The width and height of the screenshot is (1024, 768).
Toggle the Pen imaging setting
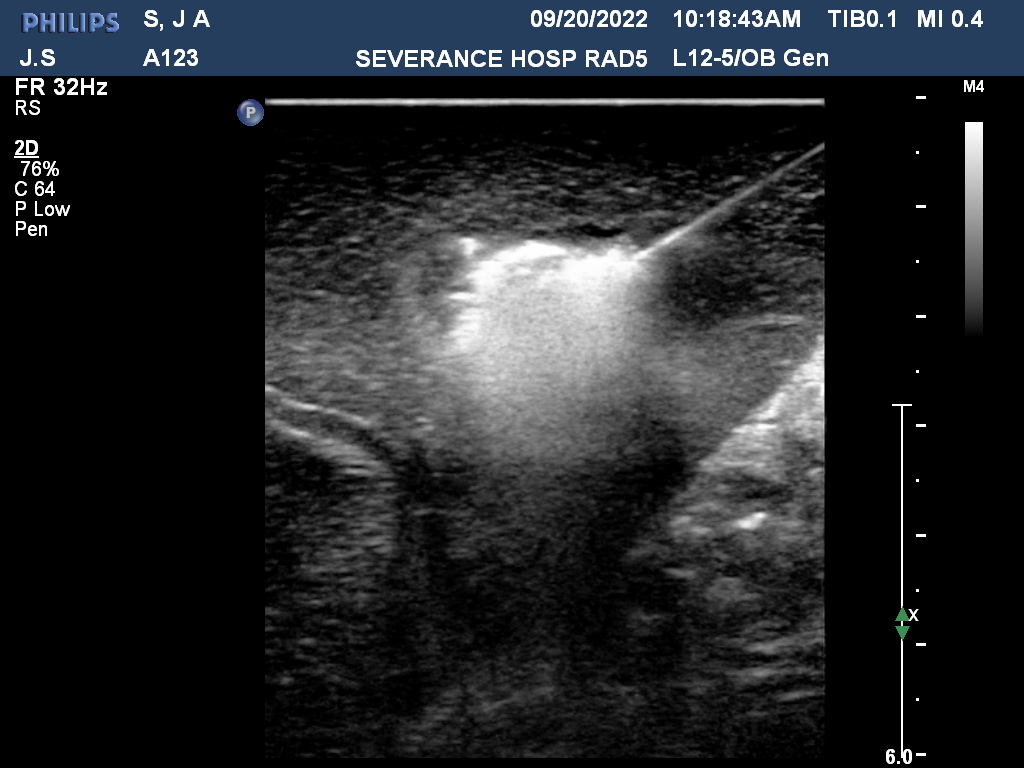tap(31, 229)
